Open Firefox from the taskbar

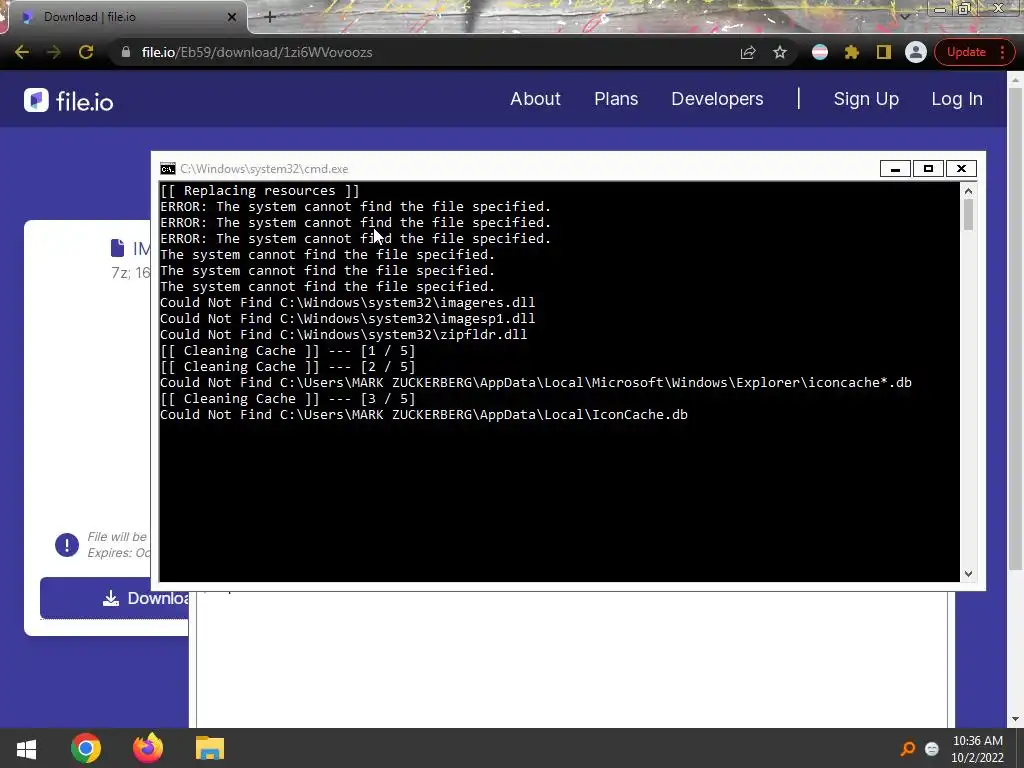click(x=148, y=748)
